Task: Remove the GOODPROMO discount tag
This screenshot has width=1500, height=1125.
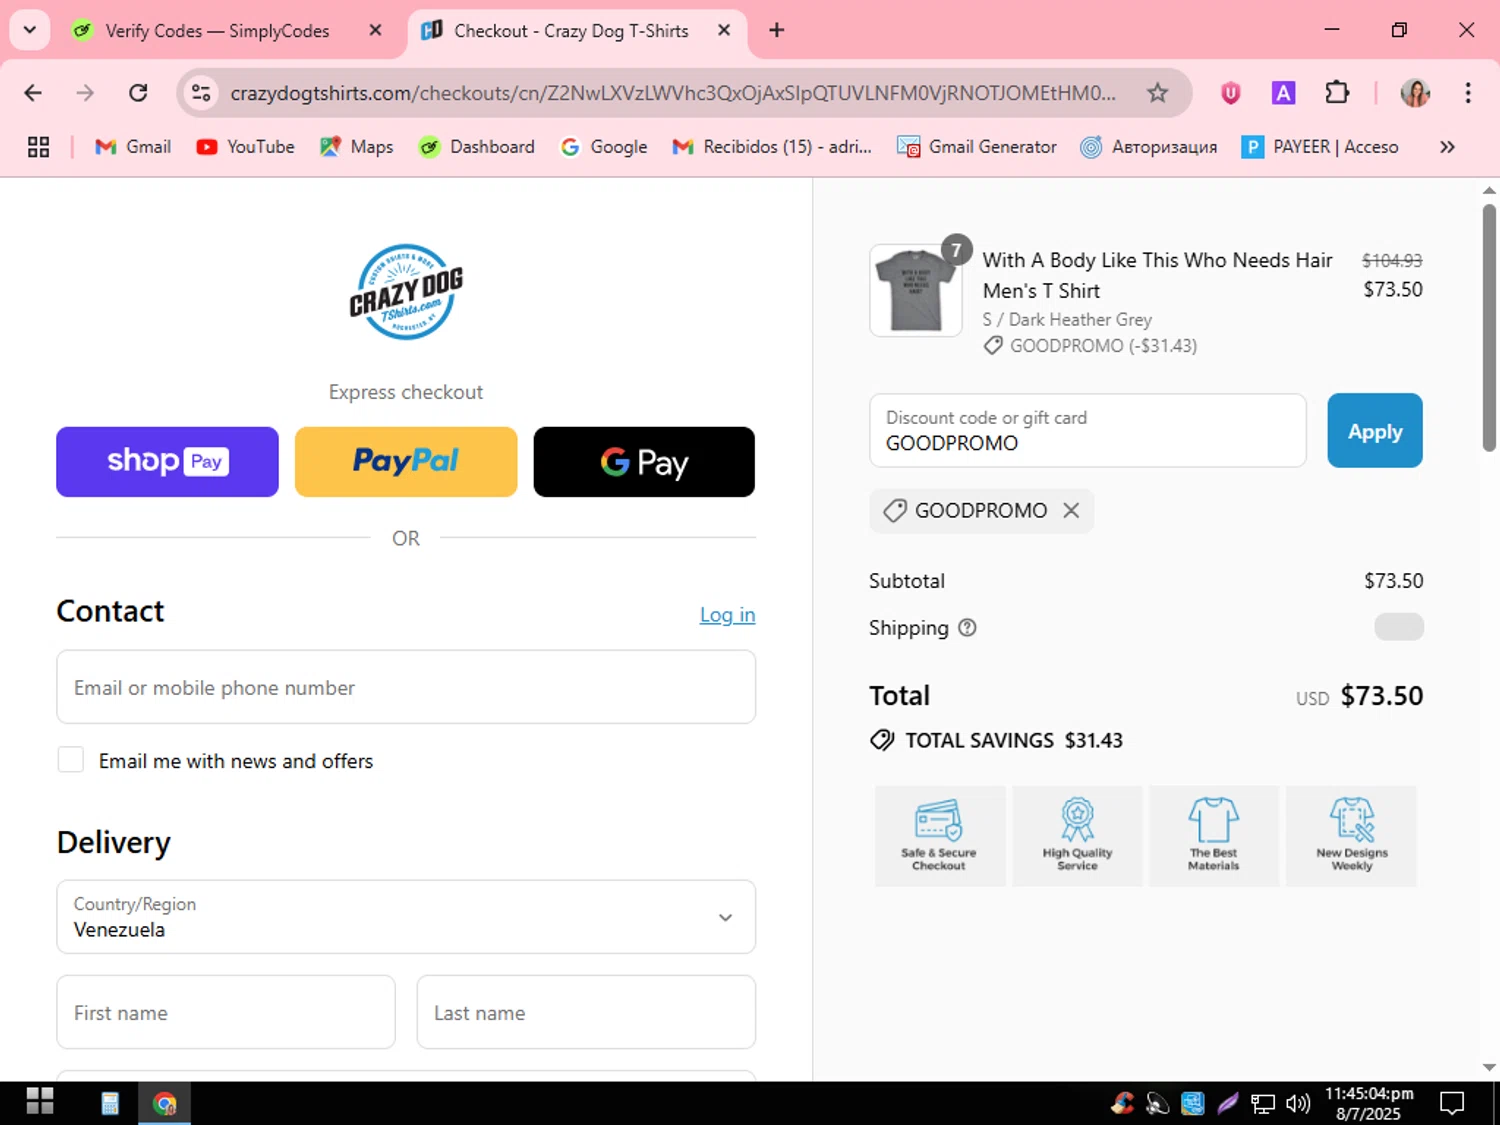Action: [x=1071, y=511]
